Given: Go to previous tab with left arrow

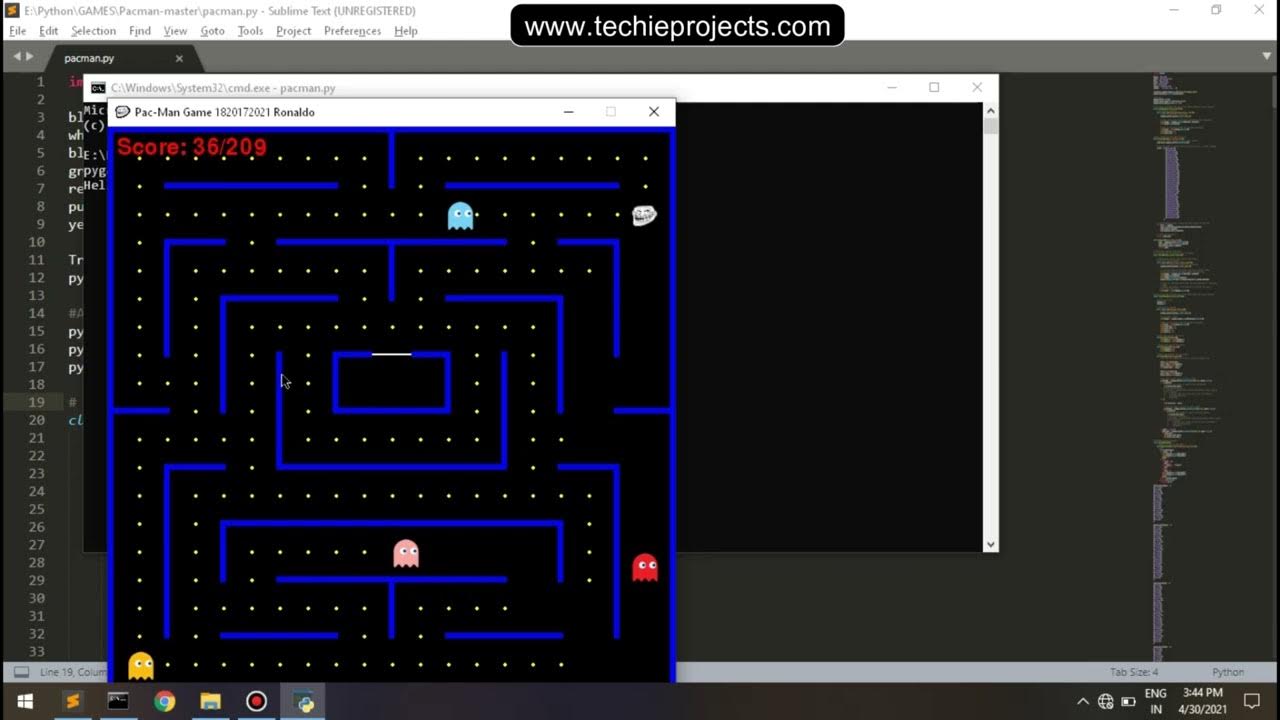Looking at the screenshot, I should (16, 57).
